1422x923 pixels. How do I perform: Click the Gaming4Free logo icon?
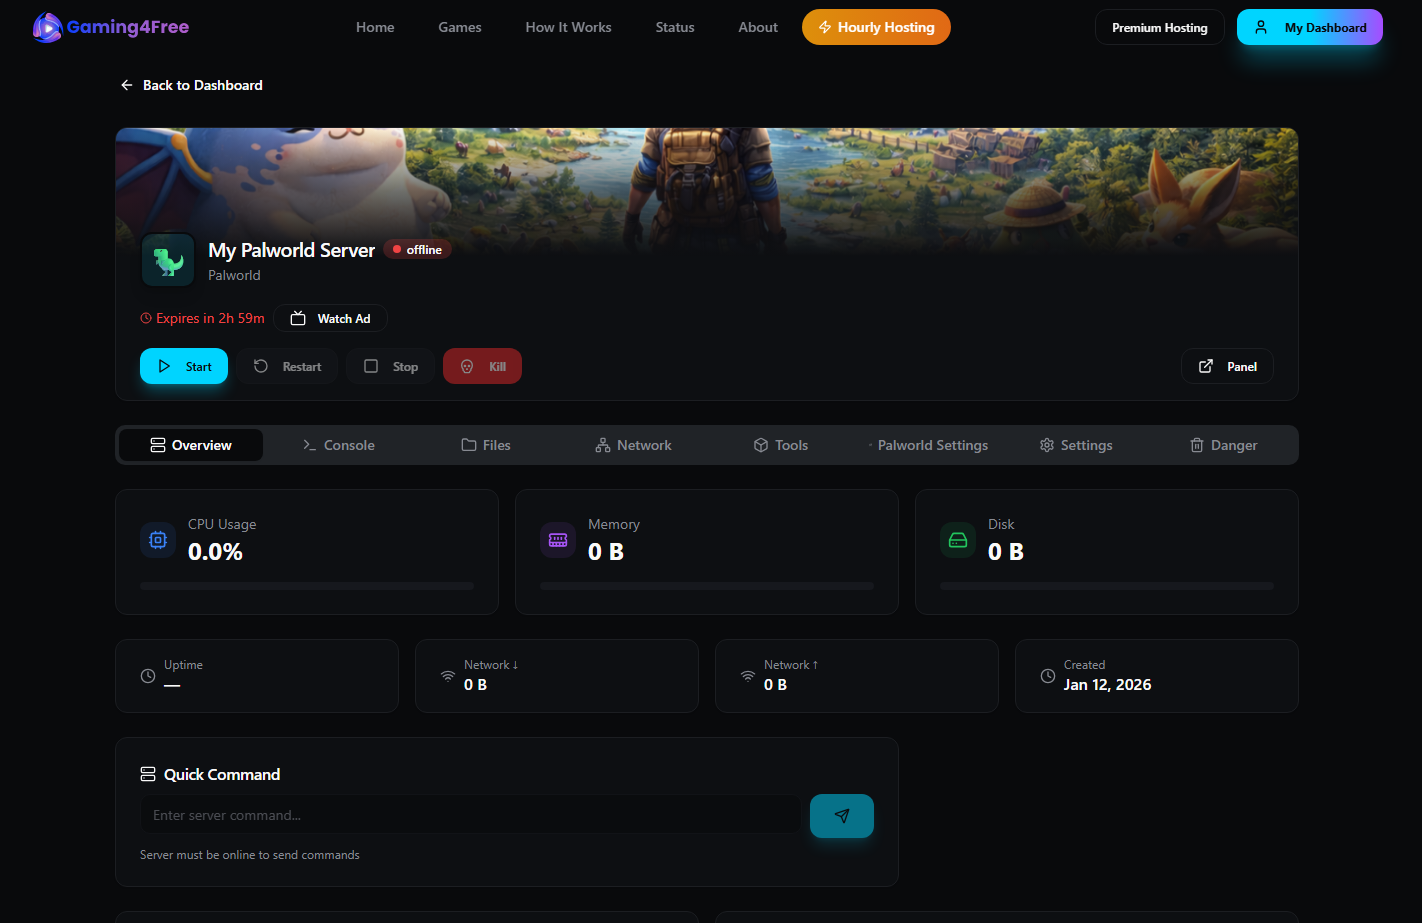pyautogui.click(x=47, y=28)
